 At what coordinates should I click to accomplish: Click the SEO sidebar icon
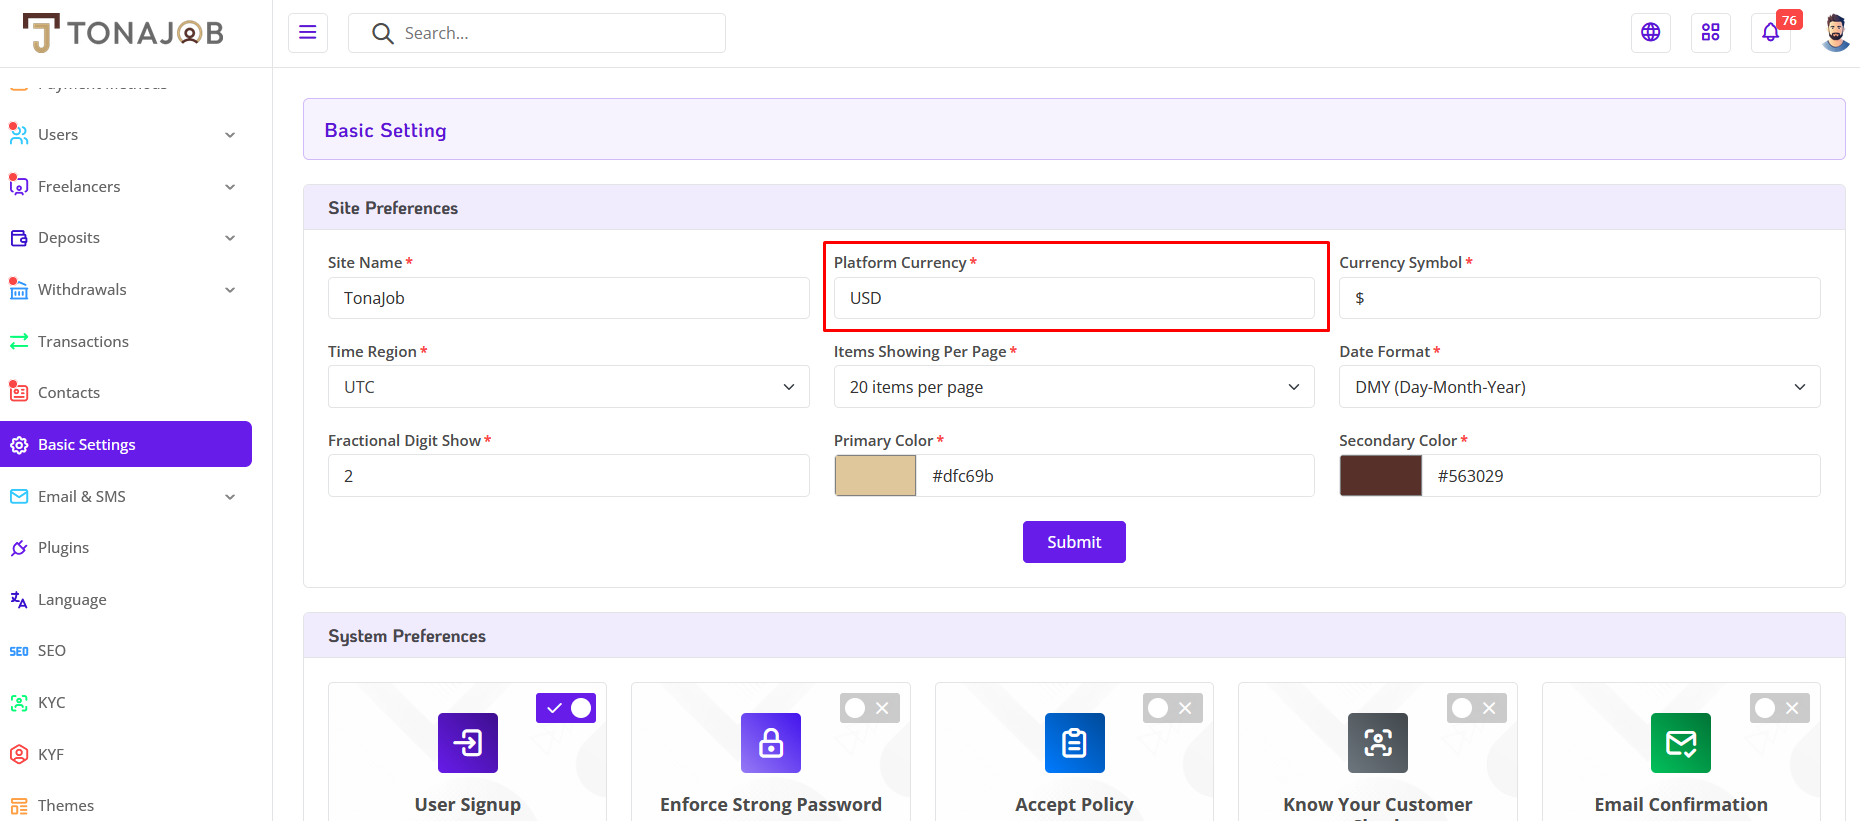19,651
